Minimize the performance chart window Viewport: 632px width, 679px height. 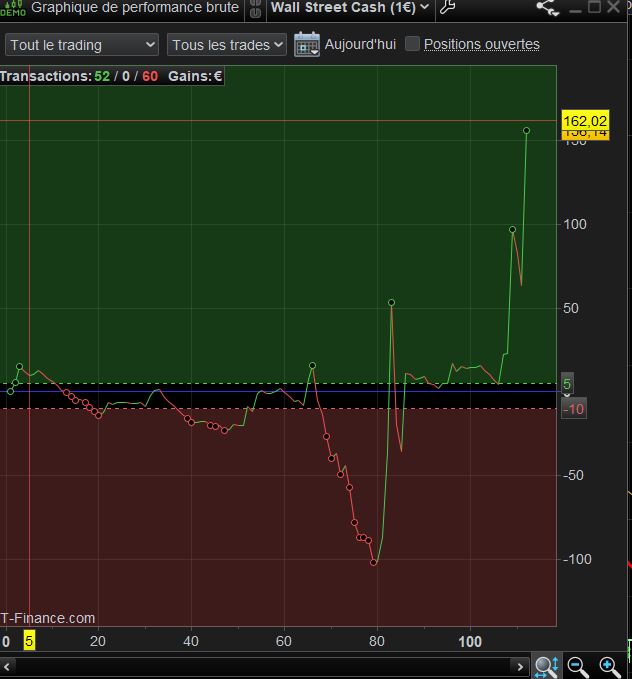pos(575,9)
